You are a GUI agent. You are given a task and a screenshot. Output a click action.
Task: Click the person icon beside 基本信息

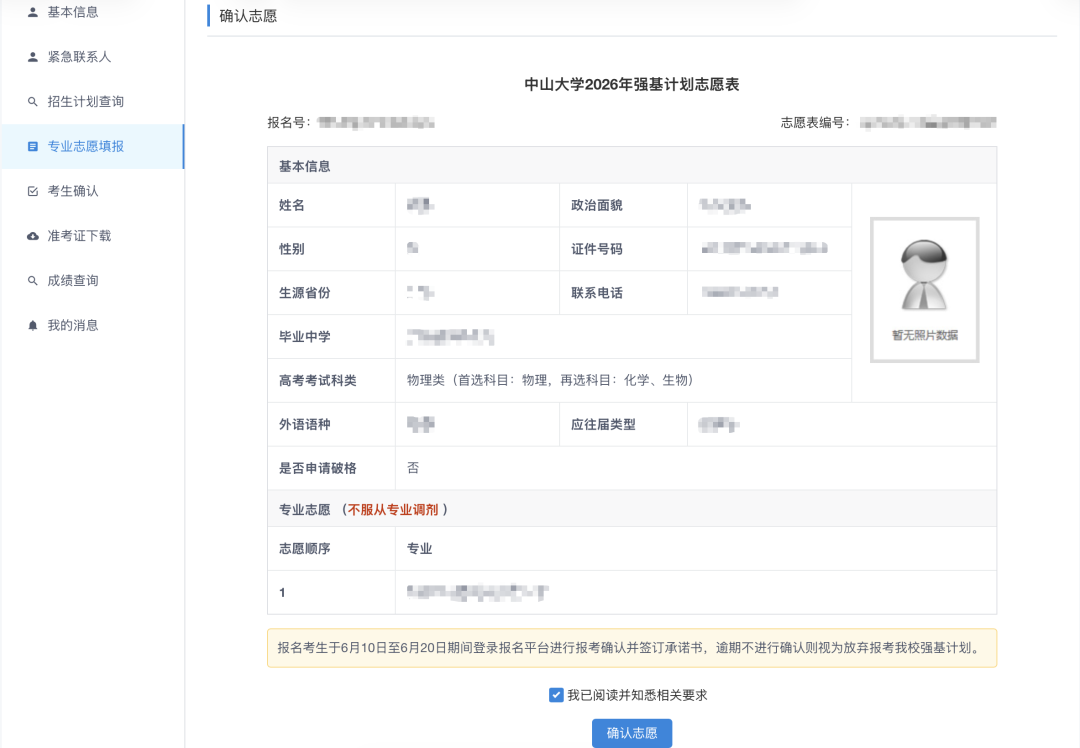[31, 12]
